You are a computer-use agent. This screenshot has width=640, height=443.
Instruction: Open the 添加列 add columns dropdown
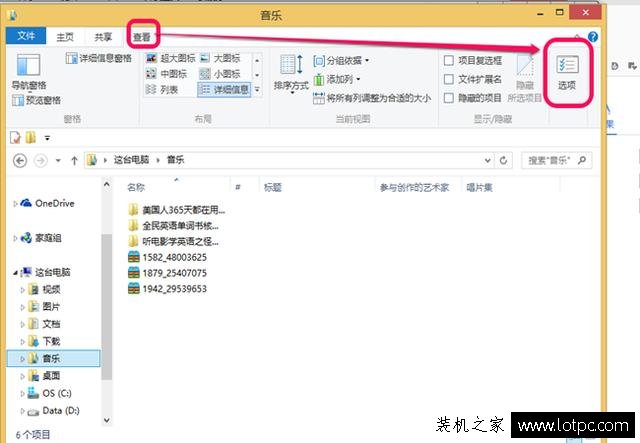(x=337, y=79)
